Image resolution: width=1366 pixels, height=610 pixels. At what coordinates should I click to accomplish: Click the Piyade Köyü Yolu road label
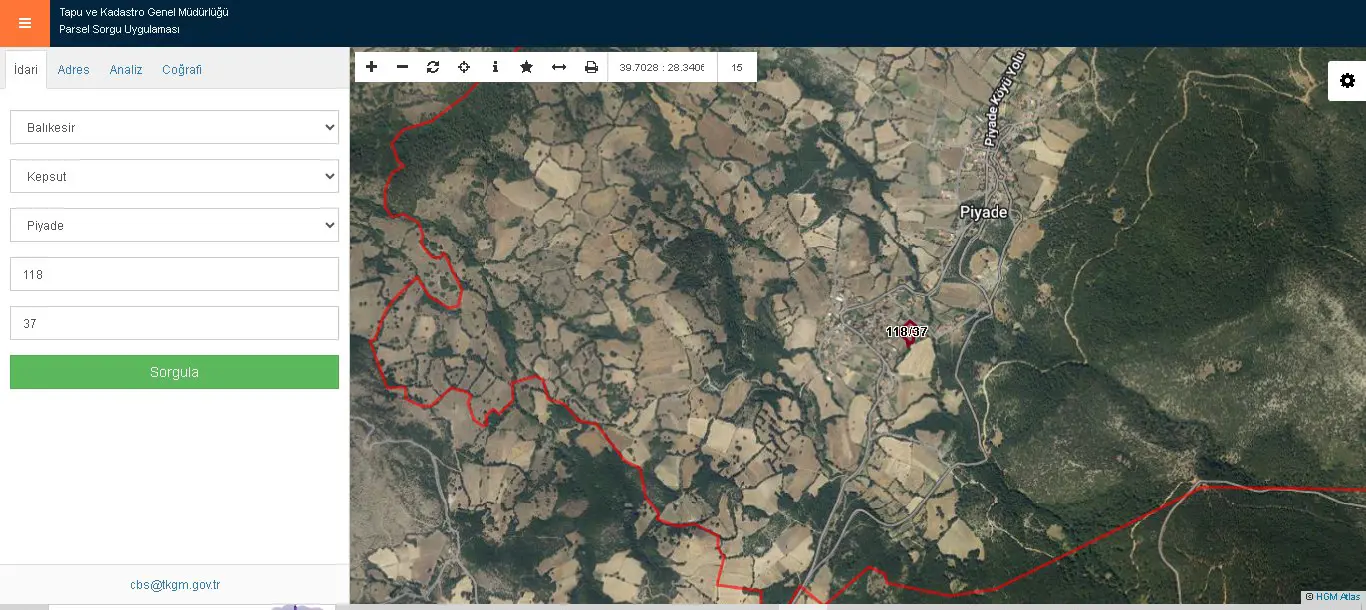click(1003, 100)
